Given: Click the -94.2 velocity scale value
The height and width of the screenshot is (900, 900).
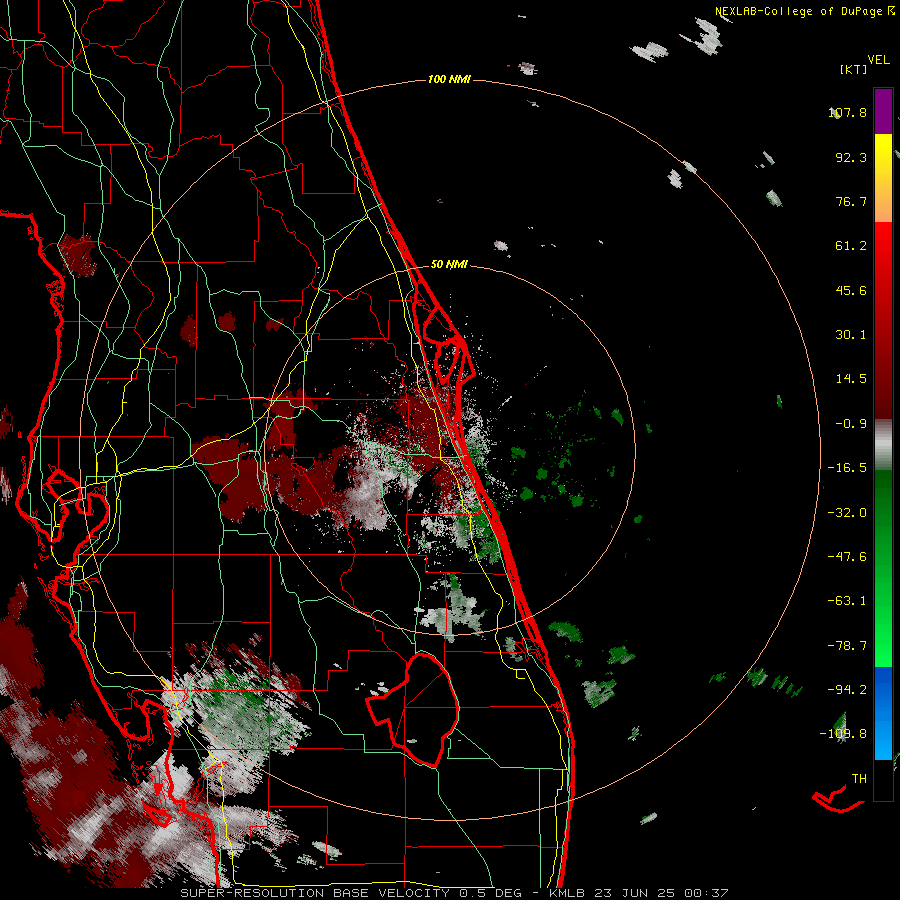Looking at the screenshot, I should click(847, 690).
